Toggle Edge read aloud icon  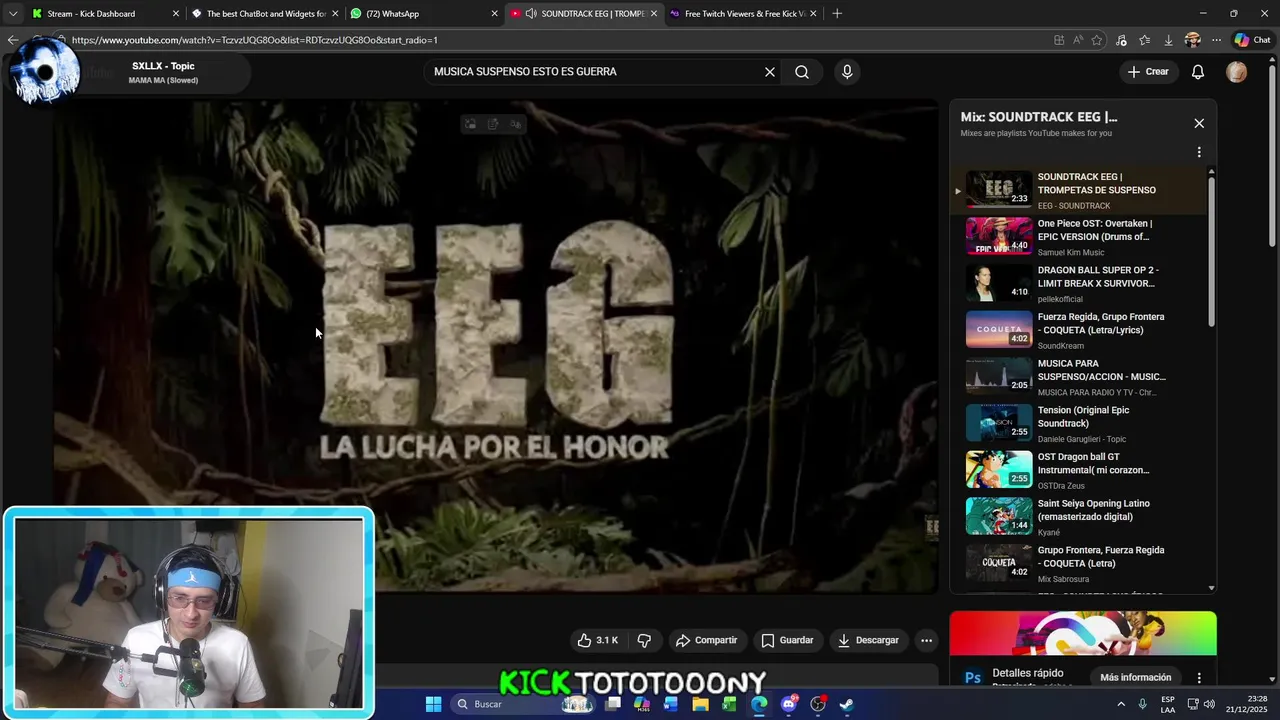point(1078,40)
